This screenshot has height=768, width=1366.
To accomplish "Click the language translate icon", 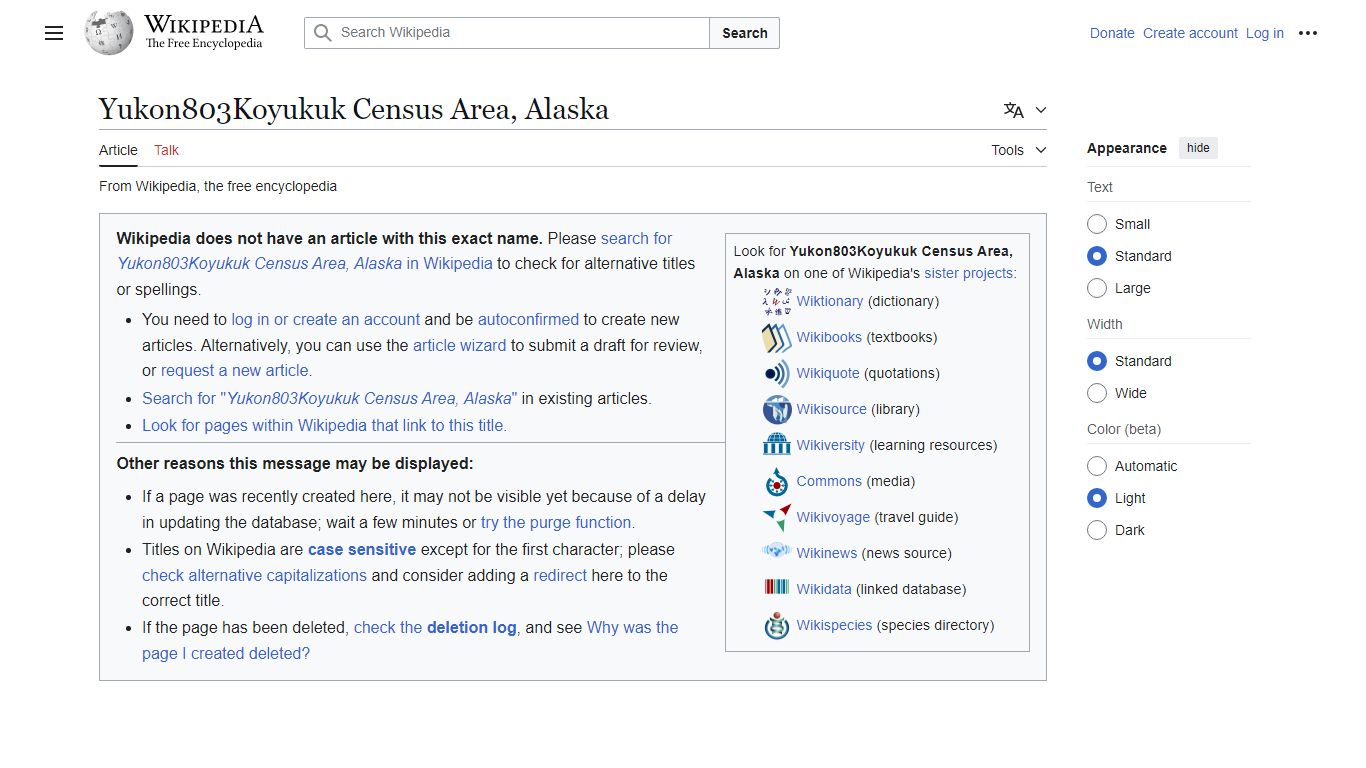I will coord(1014,110).
